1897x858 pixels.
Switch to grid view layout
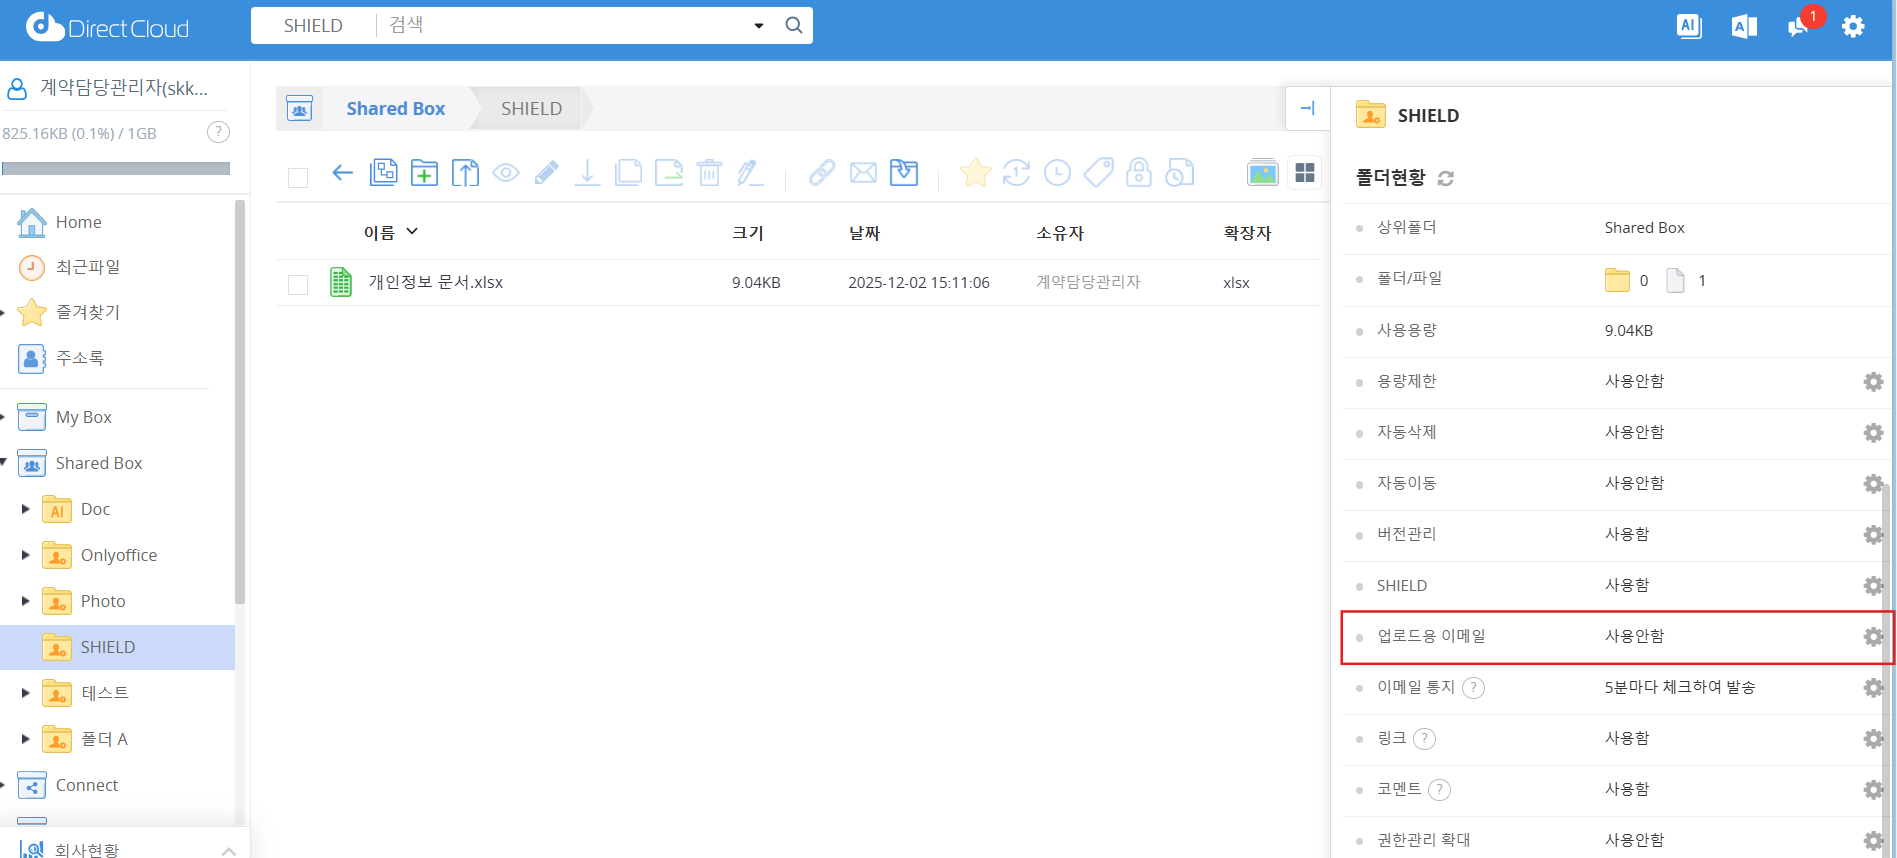tap(1305, 173)
